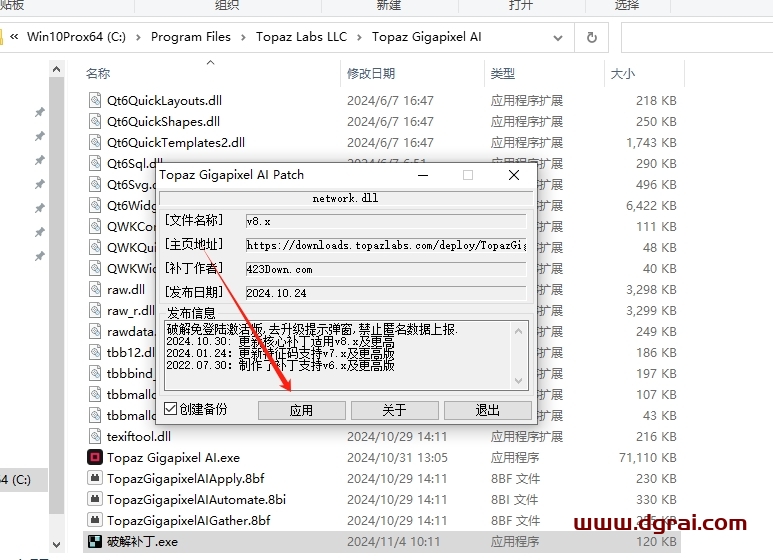The width and height of the screenshot is (773, 560).
Task: Sort files by 类型 column
Action: tap(503, 73)
